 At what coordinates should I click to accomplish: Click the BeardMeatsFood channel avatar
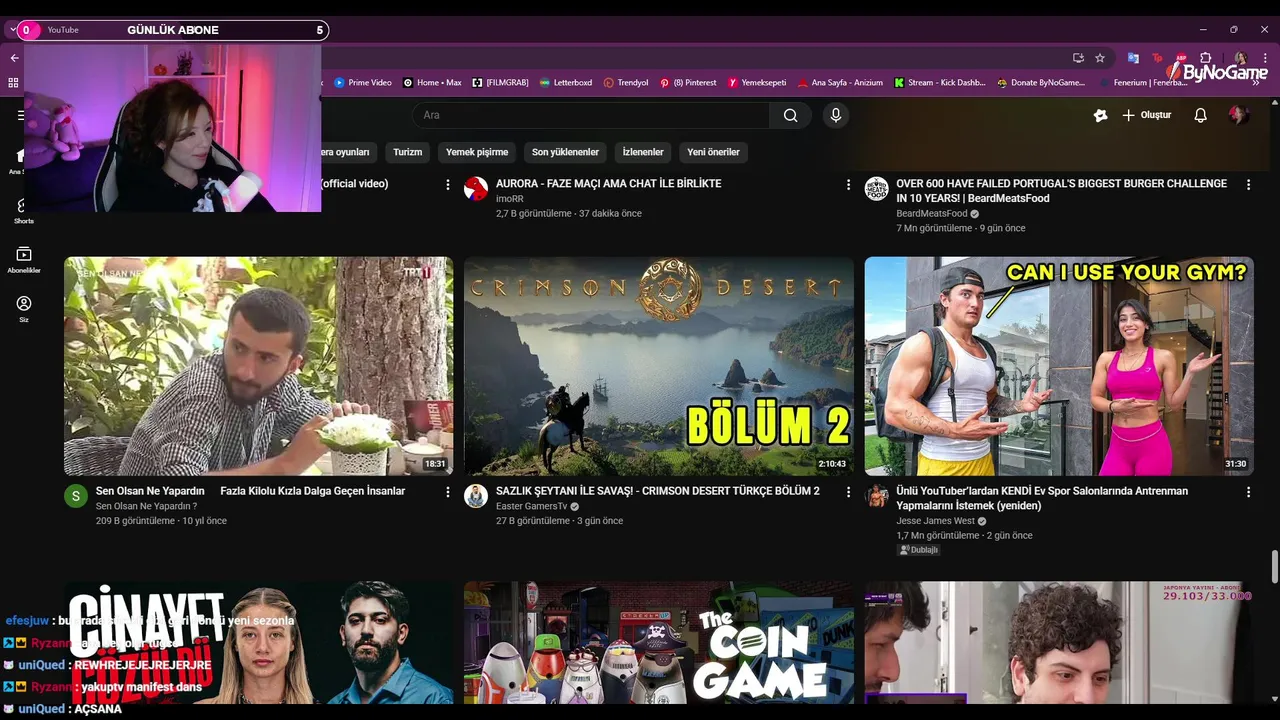point(876,189)
